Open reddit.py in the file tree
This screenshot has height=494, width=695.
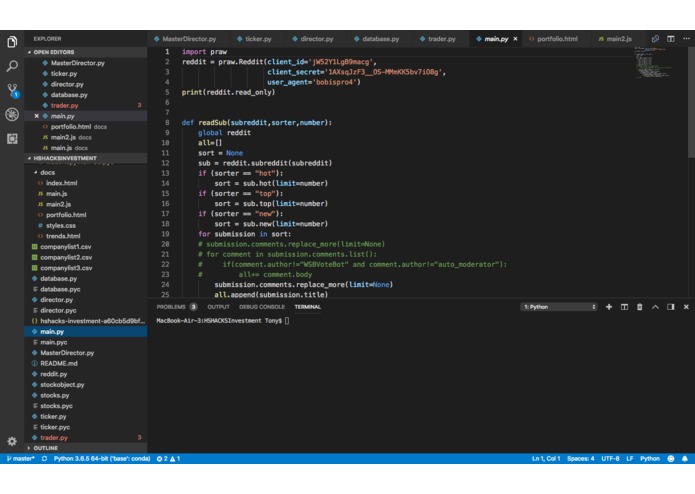pos(86,374)
